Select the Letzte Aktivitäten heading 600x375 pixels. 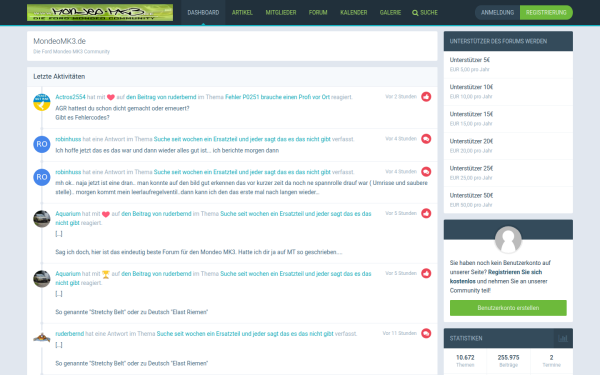click(x=59, y=77)
